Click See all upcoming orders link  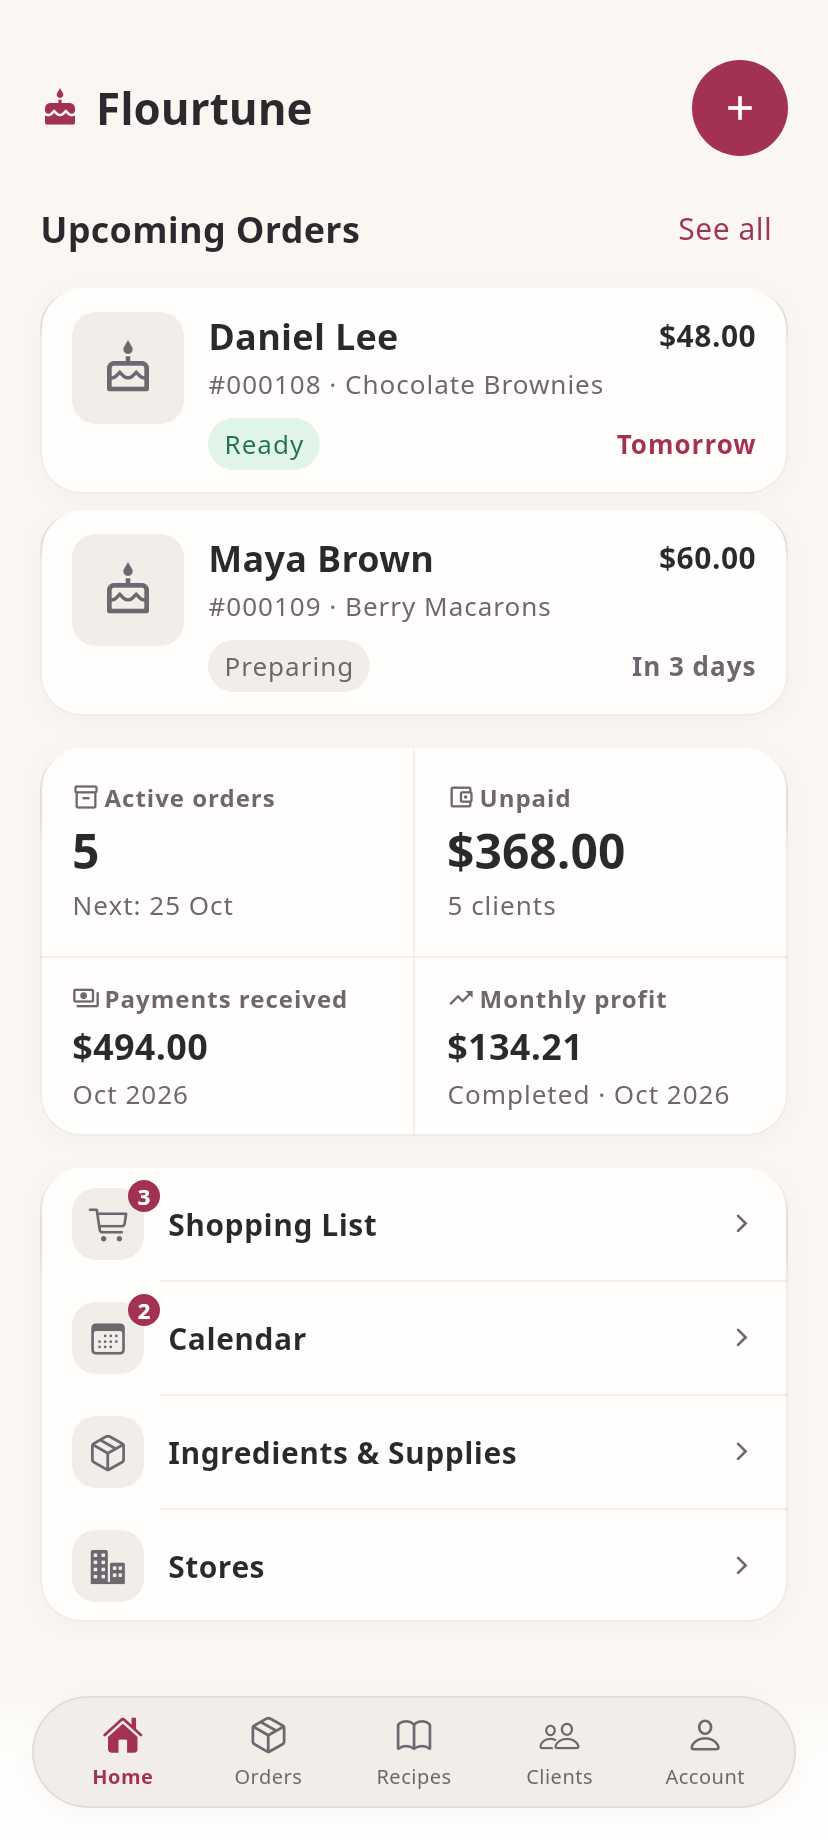tap(725, 229)
